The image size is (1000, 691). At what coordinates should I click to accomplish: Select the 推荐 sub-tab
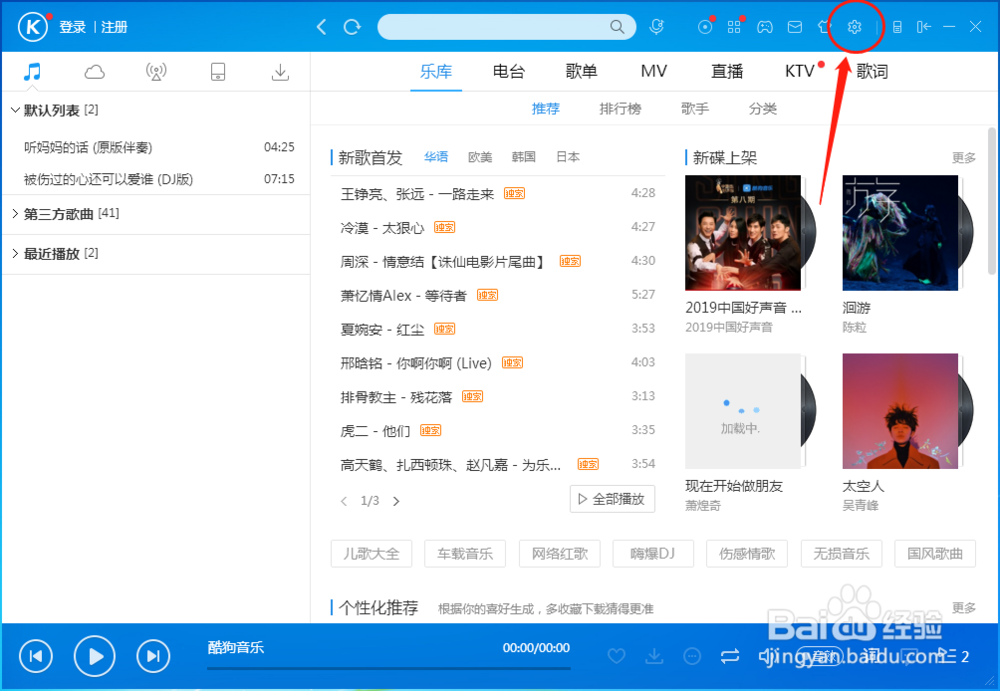coord(546,109)
